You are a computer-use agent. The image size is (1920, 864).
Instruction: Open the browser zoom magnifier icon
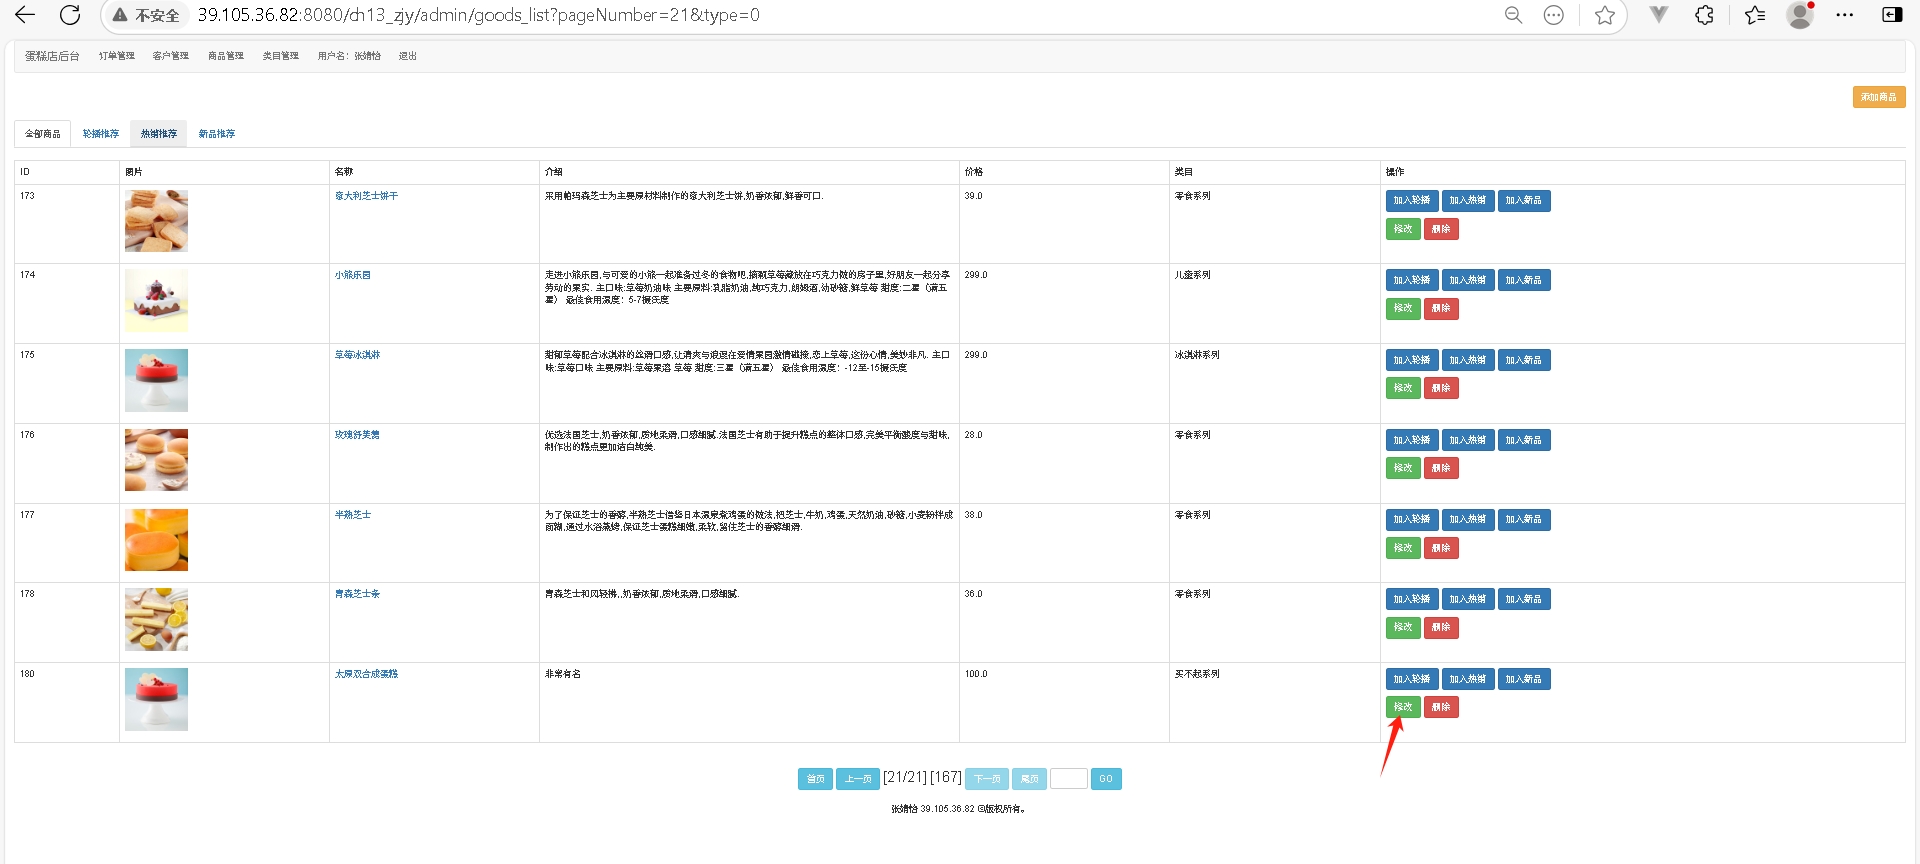pyautogui.click(x=1514, y=15)
